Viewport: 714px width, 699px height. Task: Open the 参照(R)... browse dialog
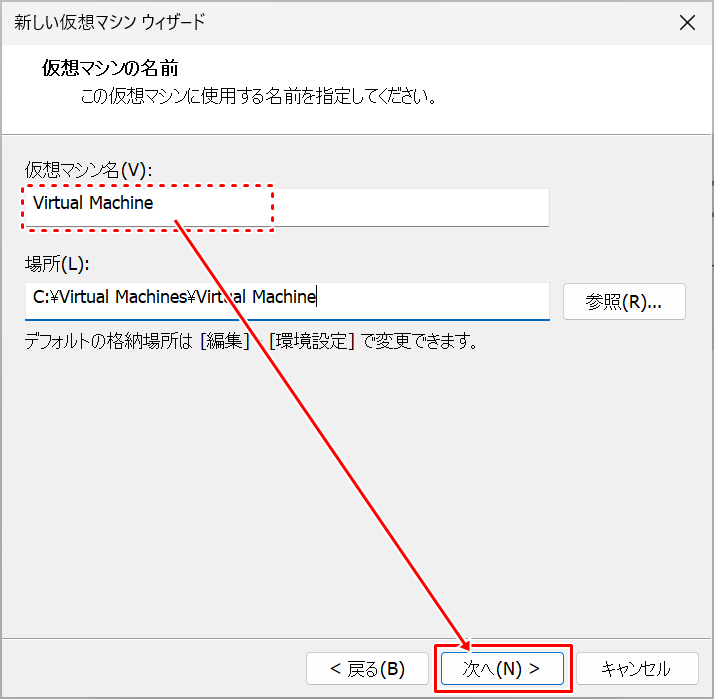click(624, 302)
